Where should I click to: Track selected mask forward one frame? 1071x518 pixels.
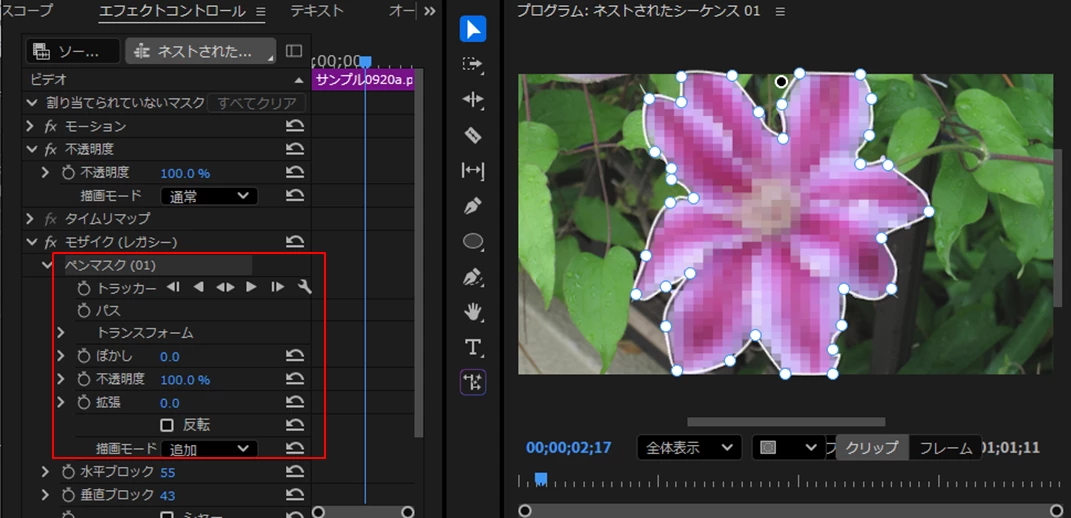click(x=277, y=287)
